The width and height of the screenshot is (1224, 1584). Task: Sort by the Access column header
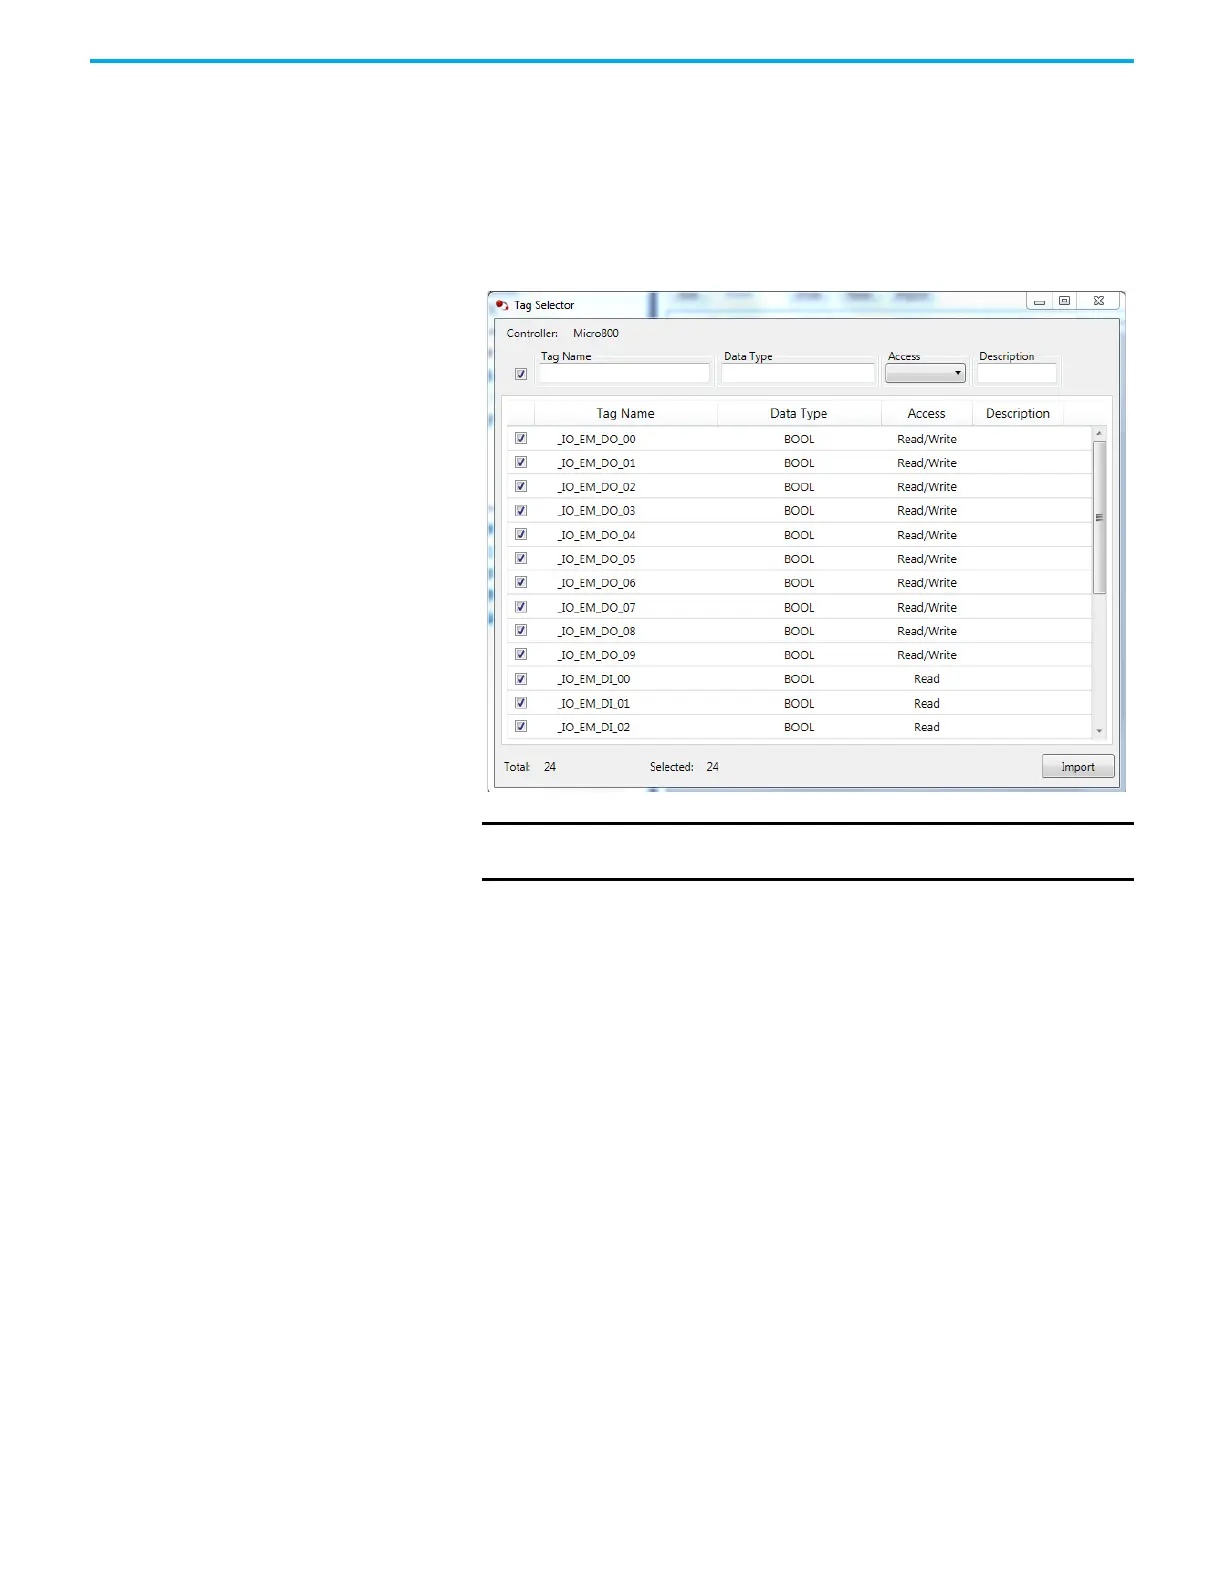927,413
